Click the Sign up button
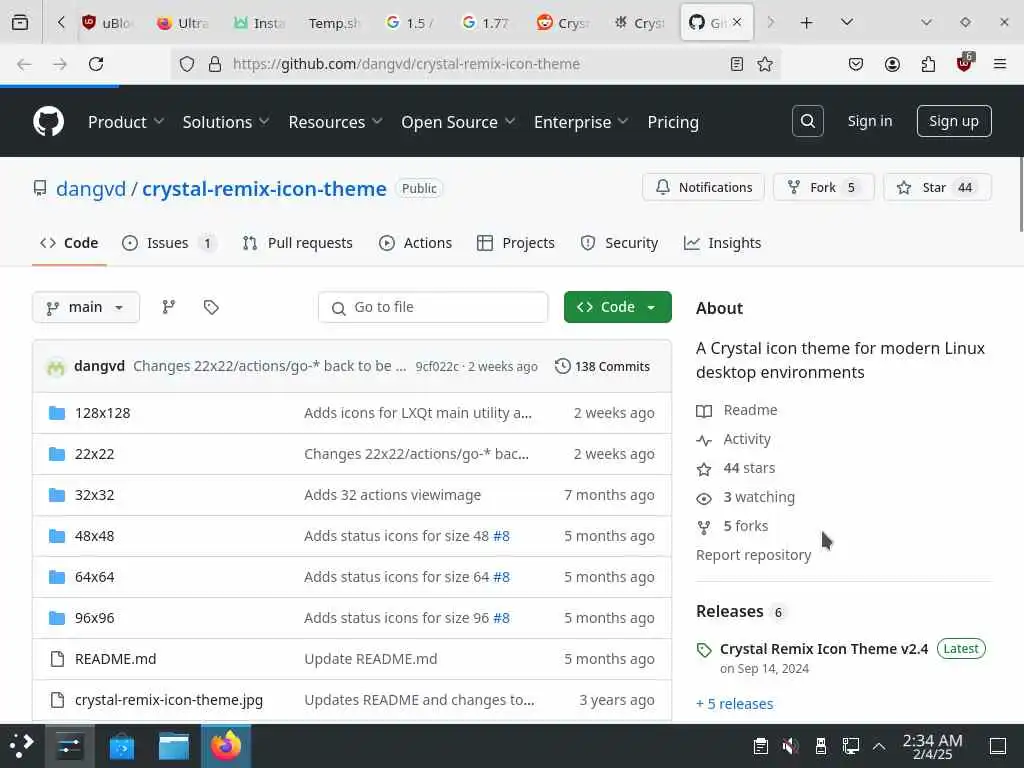This screenshot has height=768, width=1024. pos(953,121)
